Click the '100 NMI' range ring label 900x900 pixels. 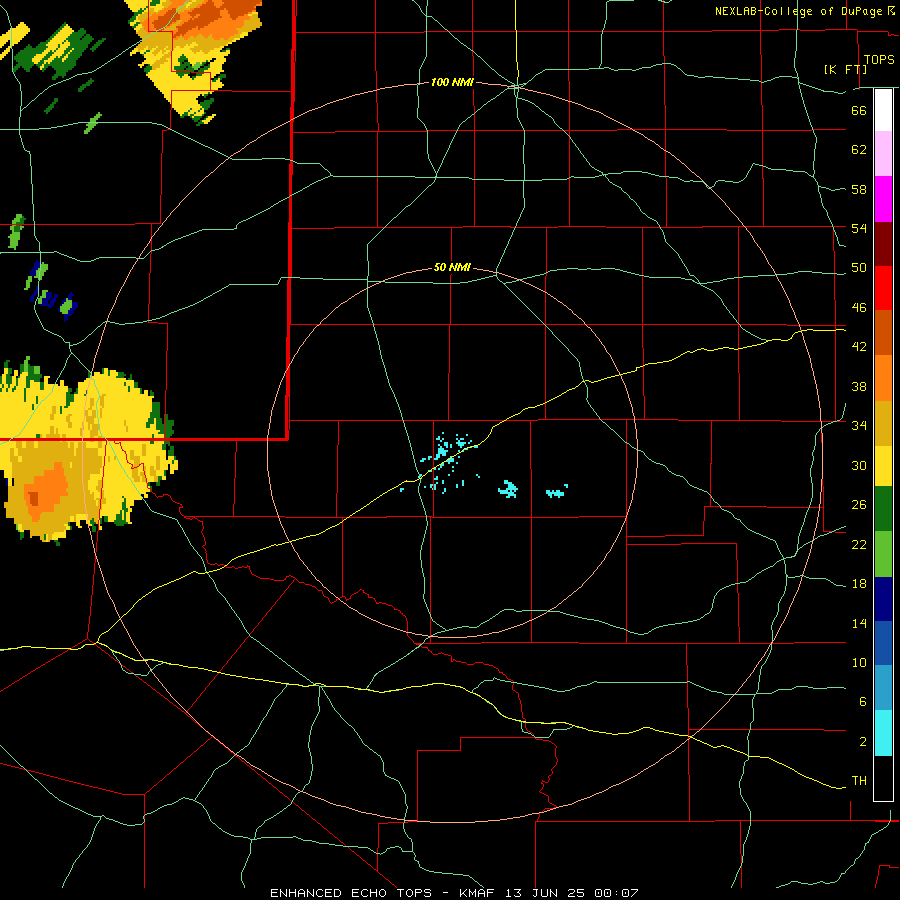tap(452, 83)
